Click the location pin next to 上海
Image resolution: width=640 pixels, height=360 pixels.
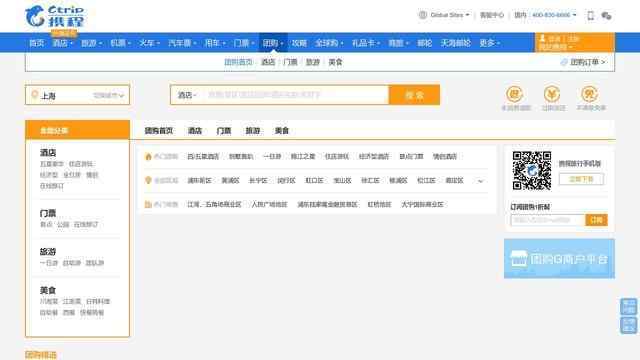(35, 96)
